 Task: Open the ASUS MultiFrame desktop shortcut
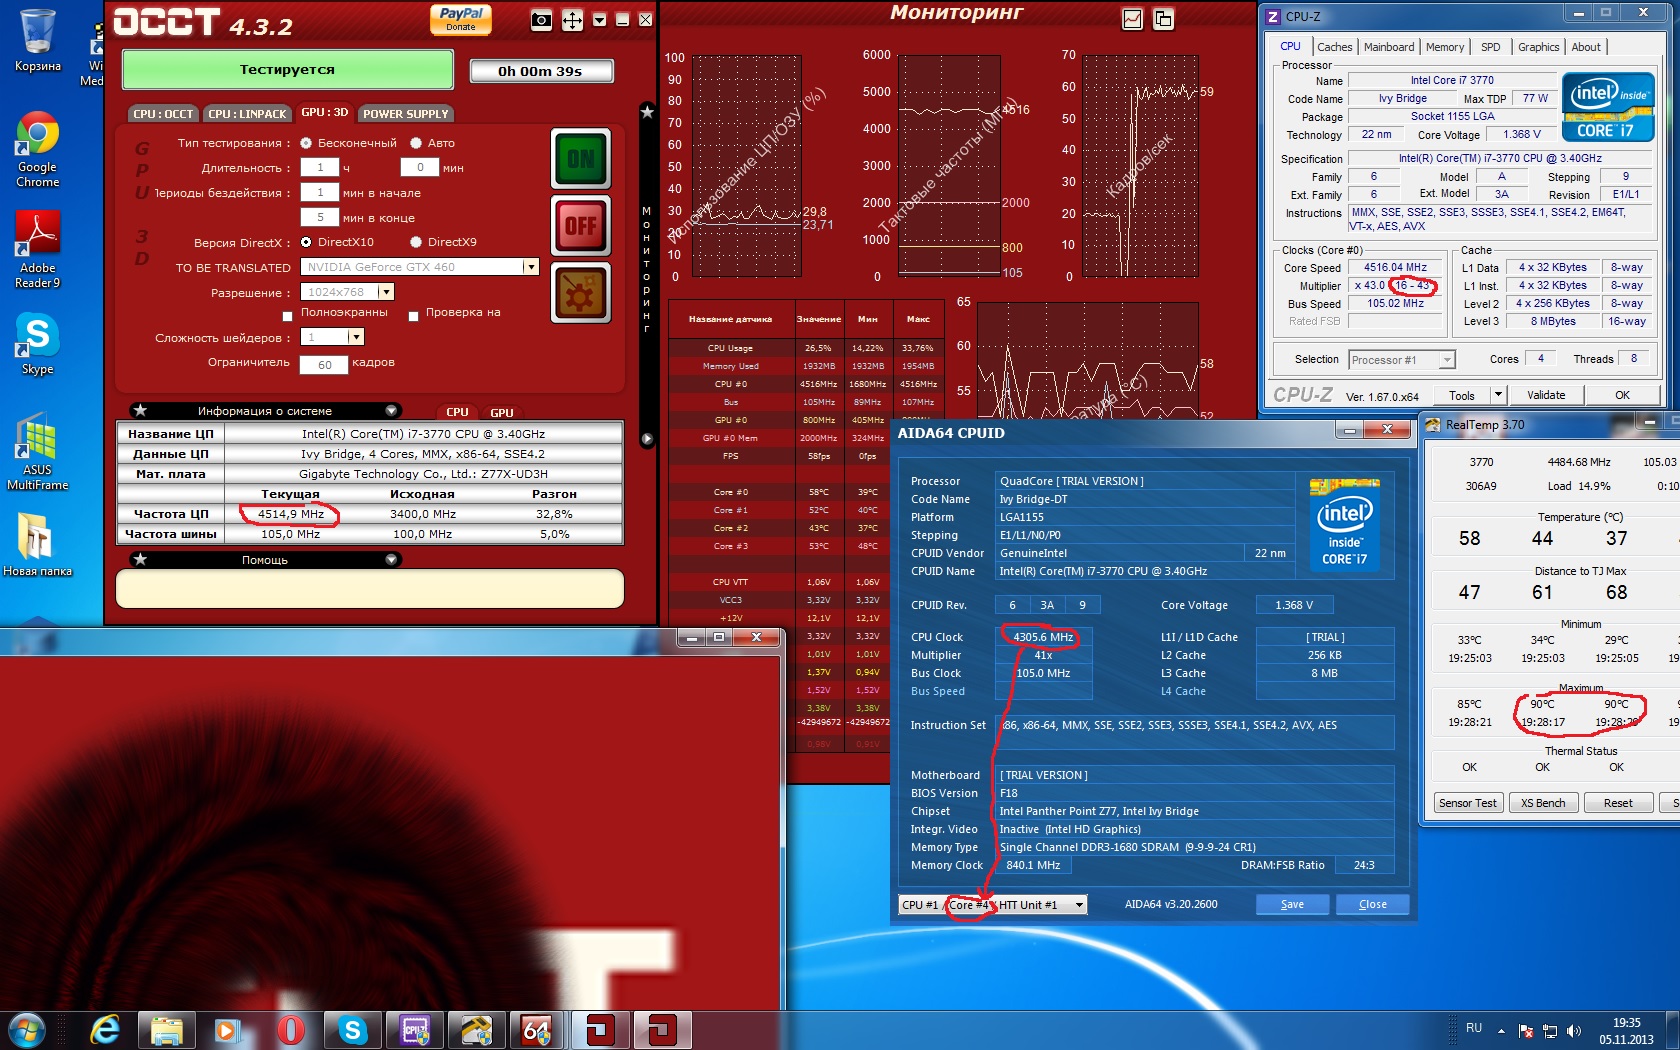pos(37,452)
